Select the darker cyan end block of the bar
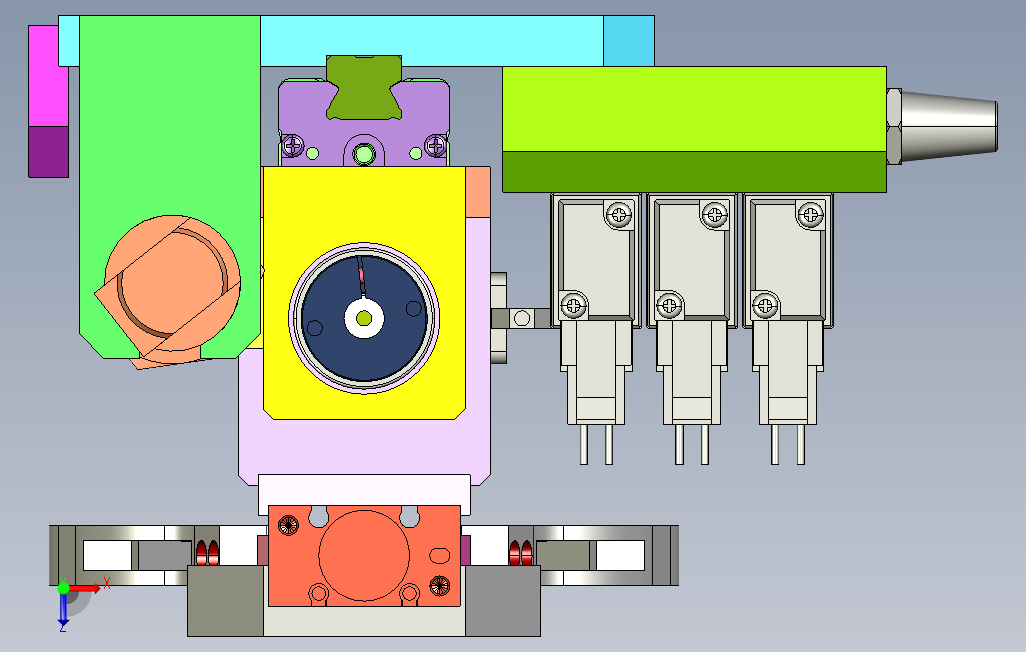 629,41
